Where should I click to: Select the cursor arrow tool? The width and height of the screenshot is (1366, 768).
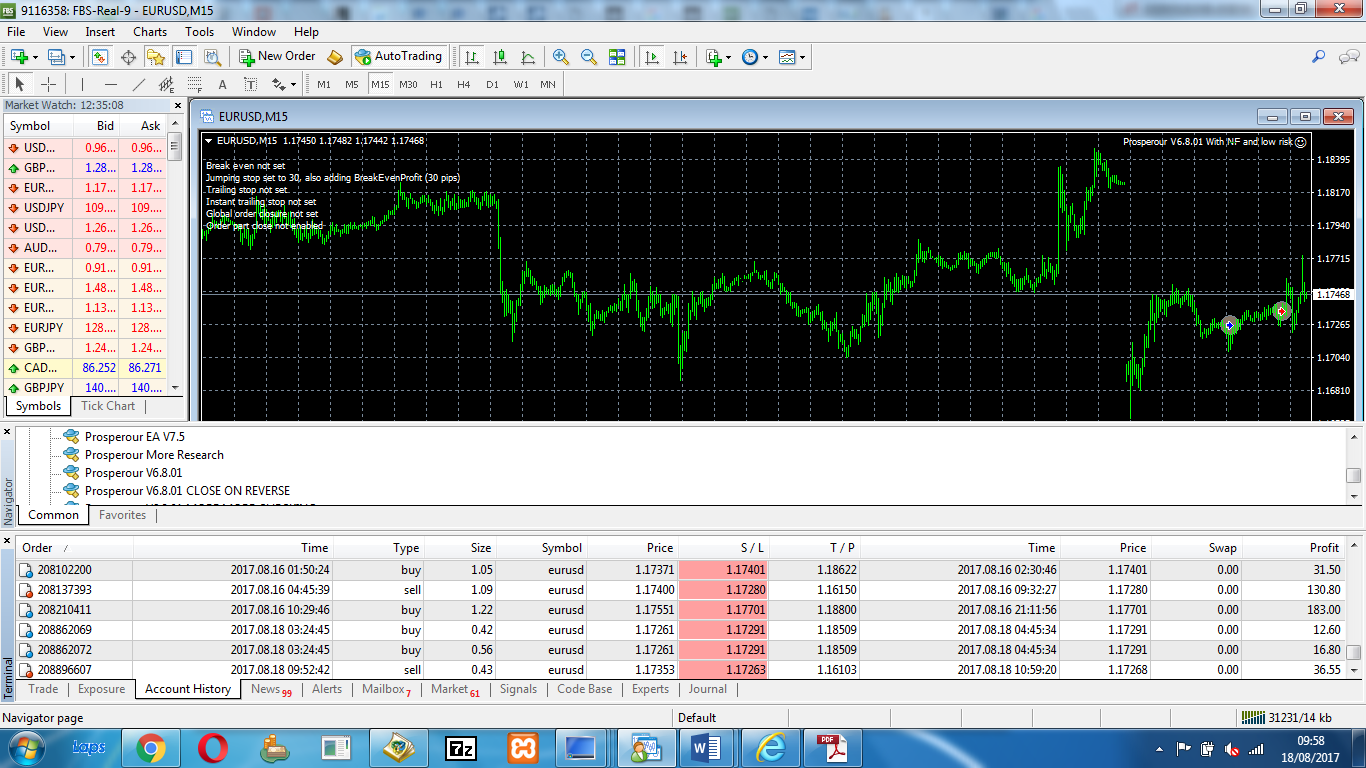[x=20, y=84]
